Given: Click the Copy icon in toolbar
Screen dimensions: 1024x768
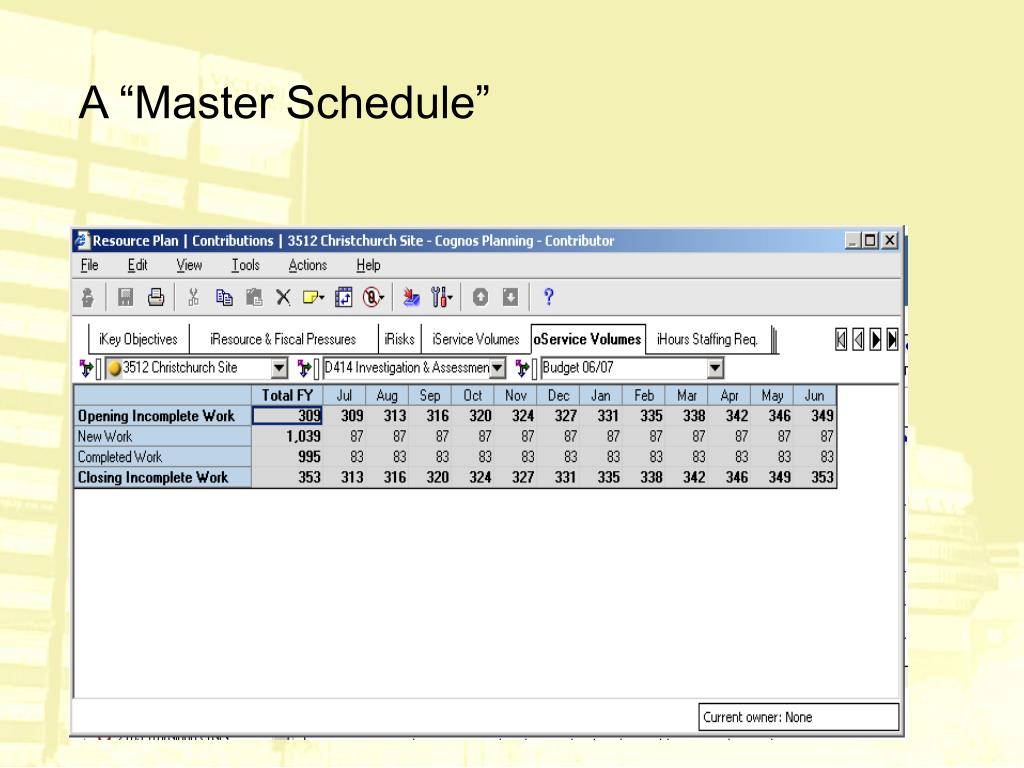Looking at the screenshot, I should (x=224, y=298).
